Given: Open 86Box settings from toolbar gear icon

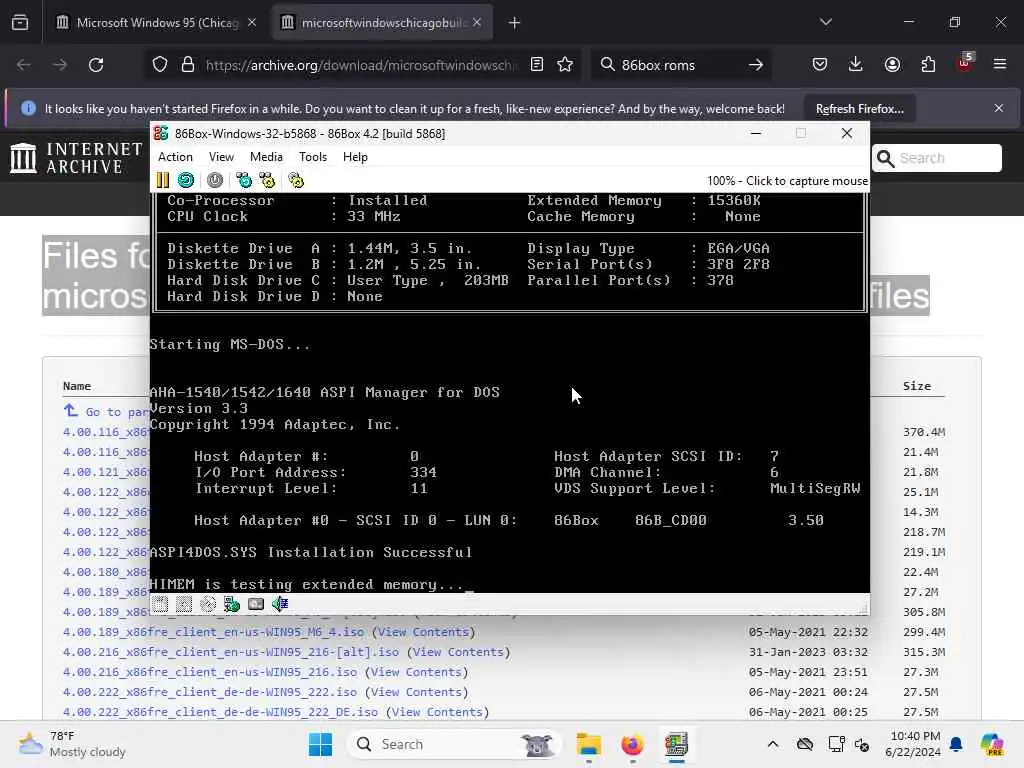Looking at the screenshot, I should [296, 180].
